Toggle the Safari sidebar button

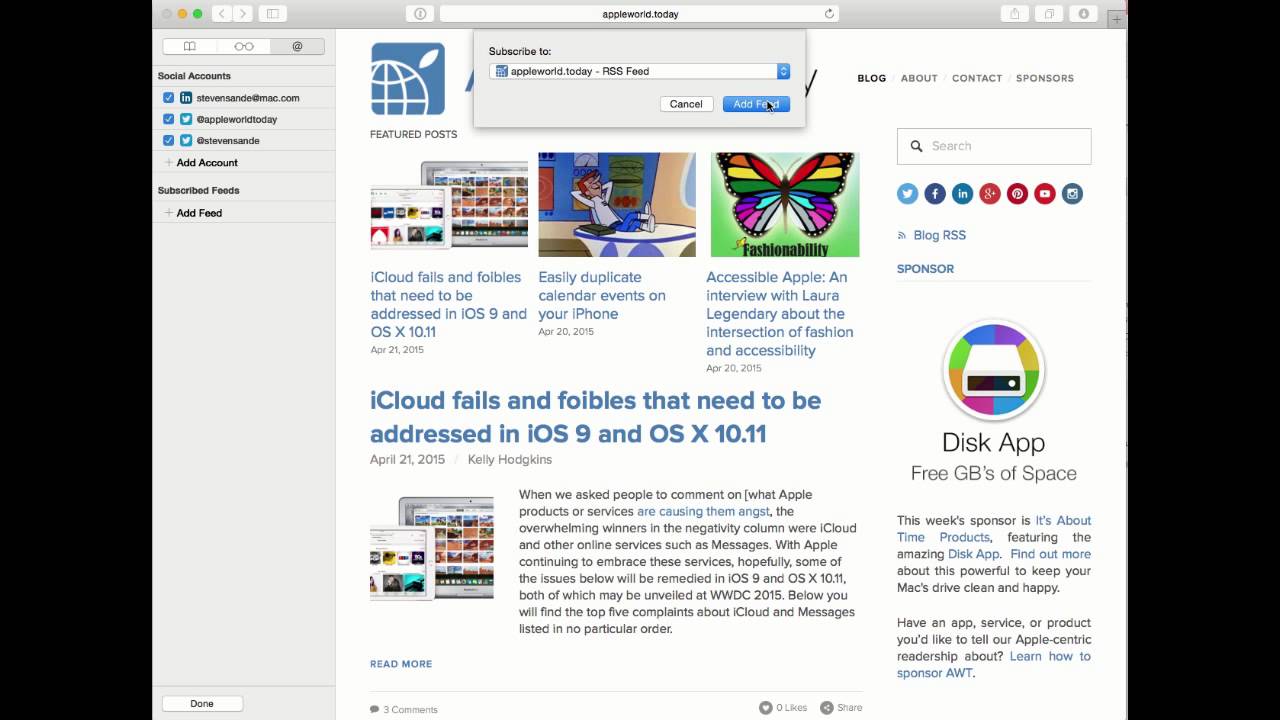[272, 14]
